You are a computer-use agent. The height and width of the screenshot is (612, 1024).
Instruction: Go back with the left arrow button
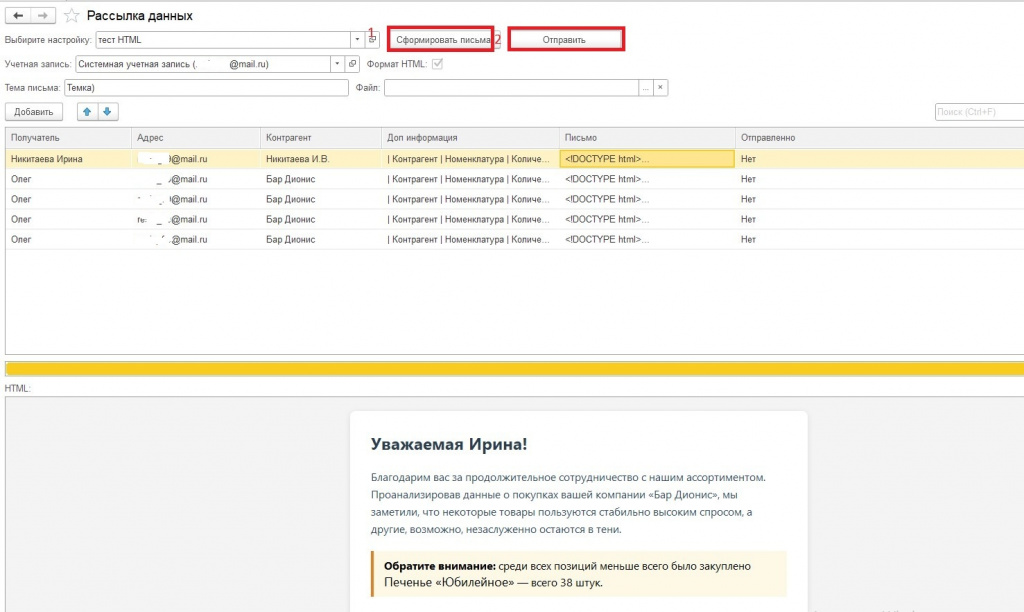coord(18,16)
